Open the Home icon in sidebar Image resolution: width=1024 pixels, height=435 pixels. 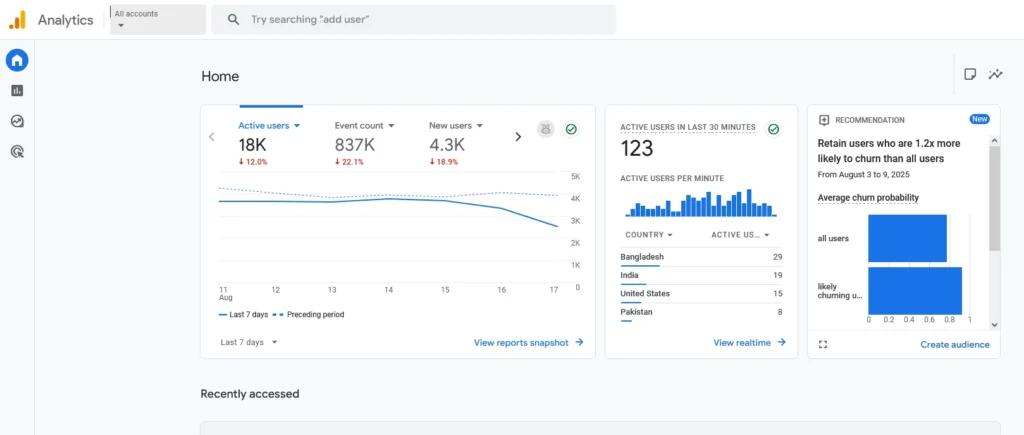coord(17,60)
